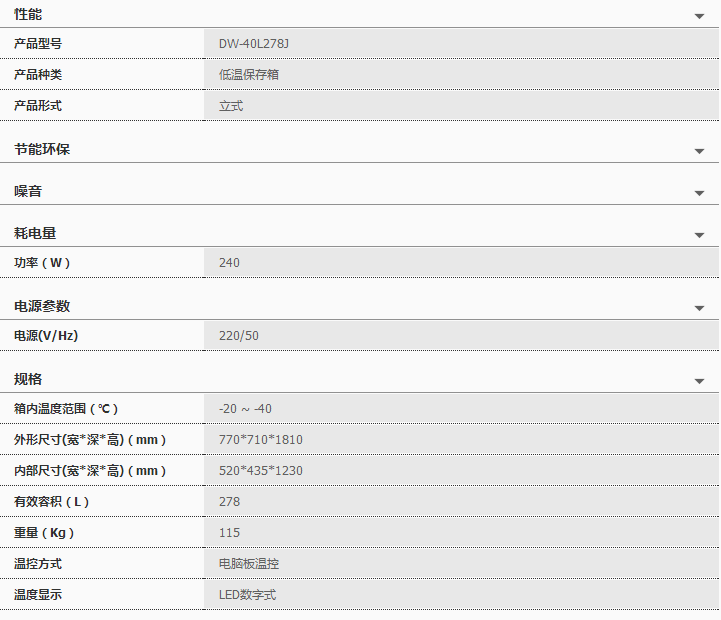721x620 pixels.
Task: Click the 耗电量 section header
Action: coord(35,233)
